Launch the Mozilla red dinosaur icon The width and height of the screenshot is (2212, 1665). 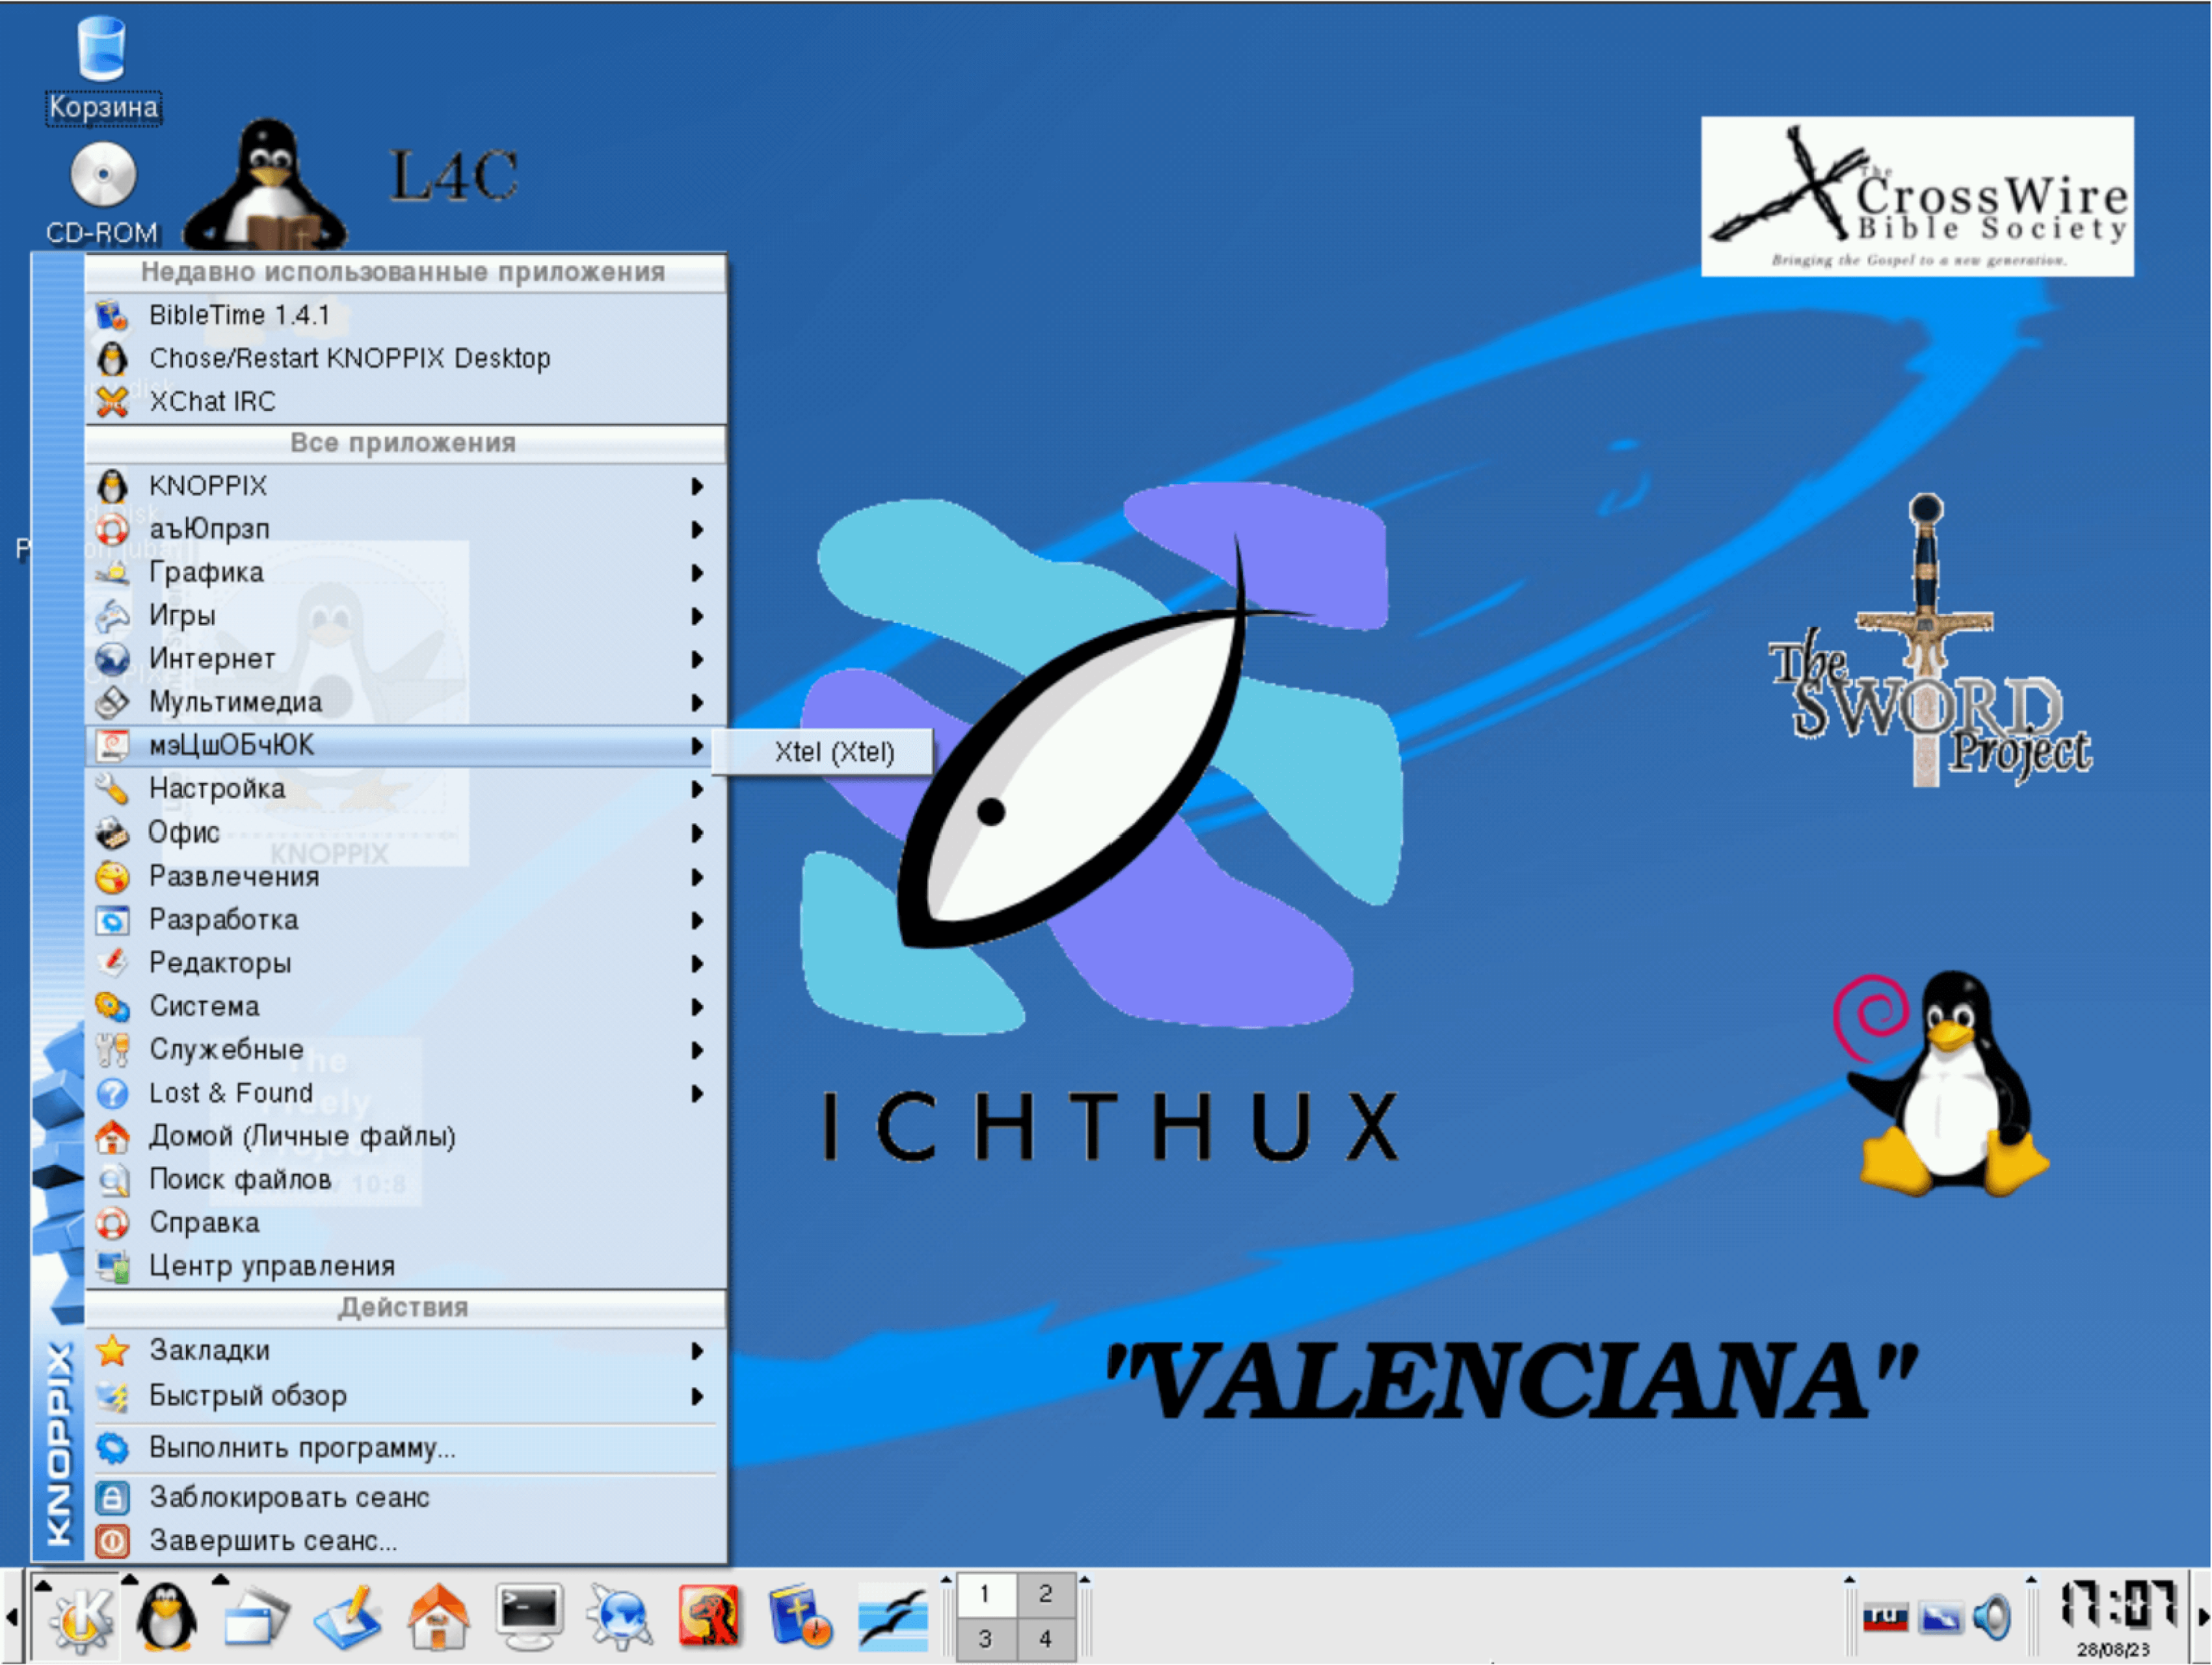tap(709, 1617)
